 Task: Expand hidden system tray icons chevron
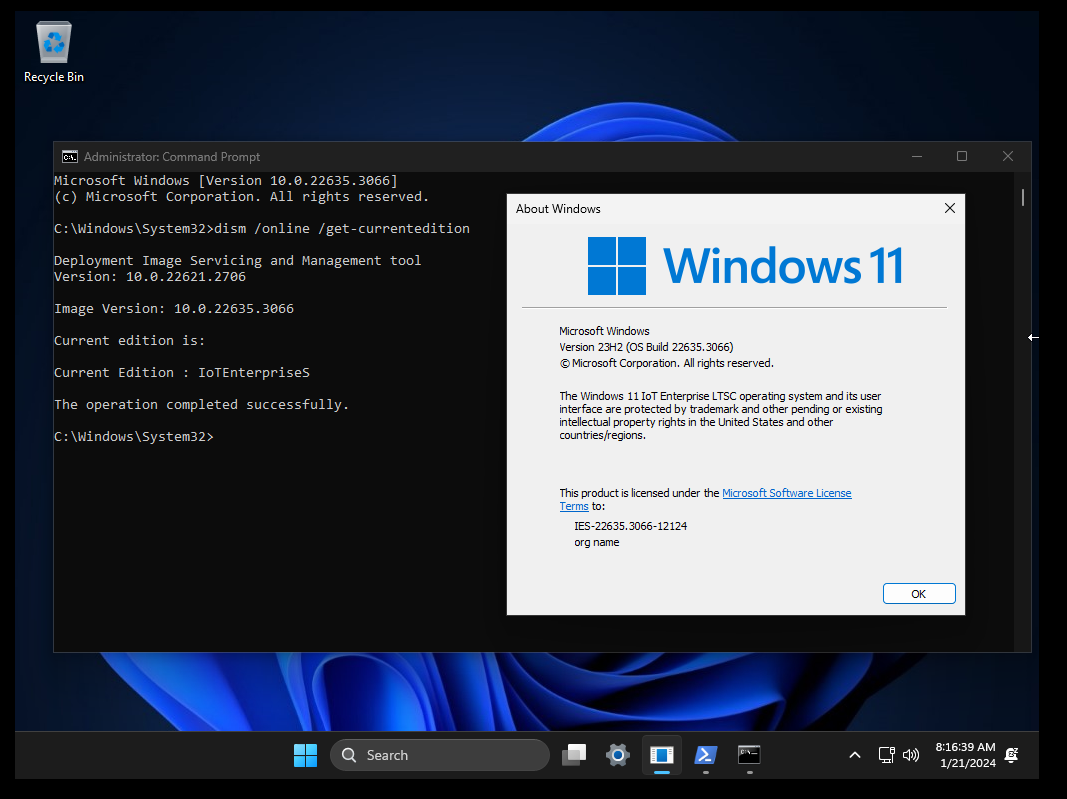855,755
